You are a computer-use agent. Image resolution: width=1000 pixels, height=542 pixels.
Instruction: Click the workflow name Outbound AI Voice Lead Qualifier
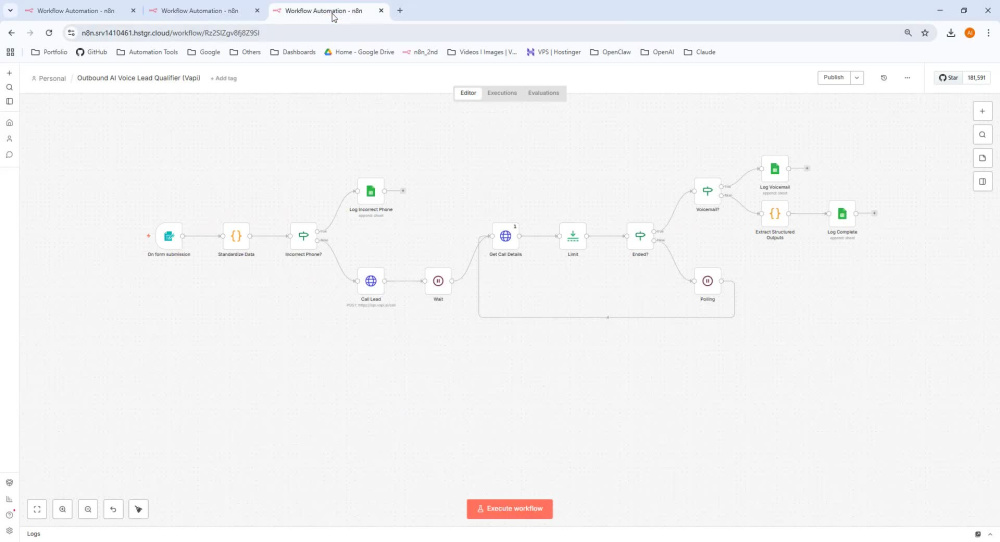[x=138, y=78]
